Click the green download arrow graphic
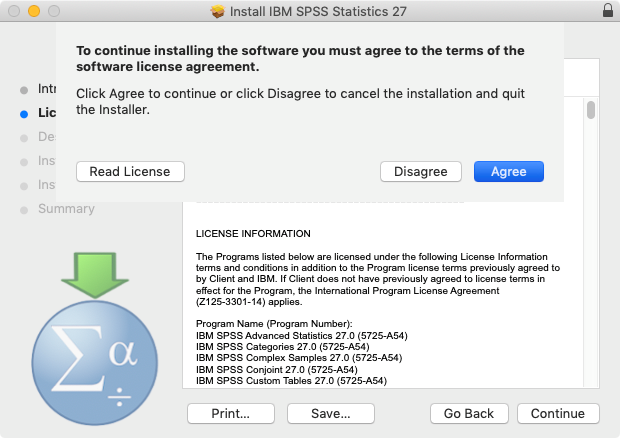The height and width of the screenshot is (438, 620). 95,275
